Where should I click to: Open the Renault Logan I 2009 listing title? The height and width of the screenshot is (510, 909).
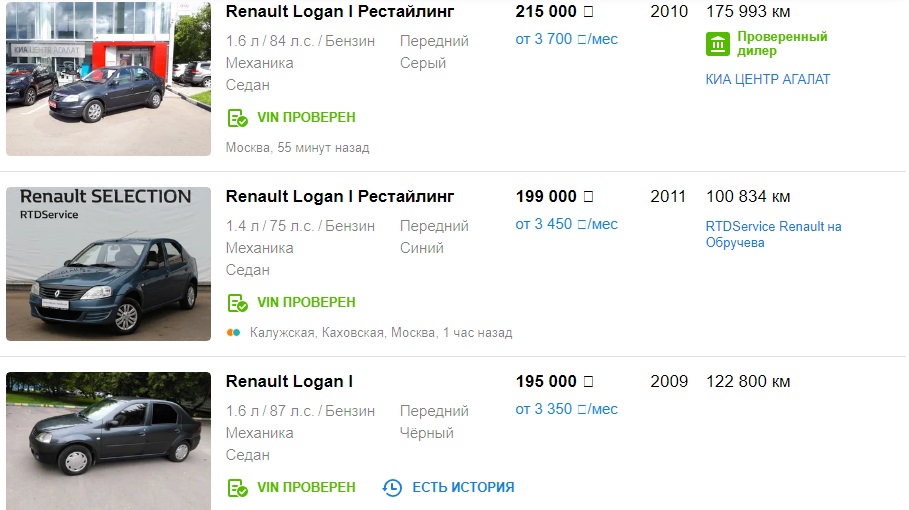[289, 381]
